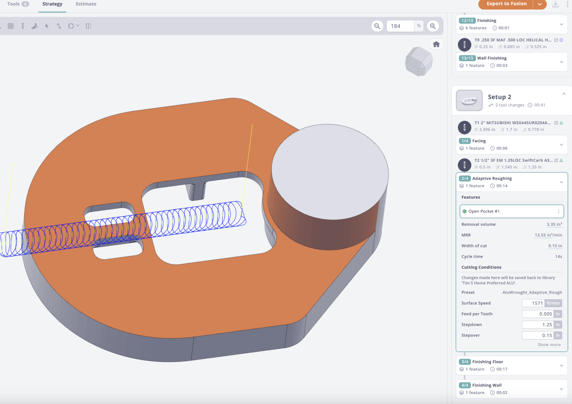The height and width of the screenshot is (404, 572).
Task: Click the grid table toolbar icon
Action: 11,26
